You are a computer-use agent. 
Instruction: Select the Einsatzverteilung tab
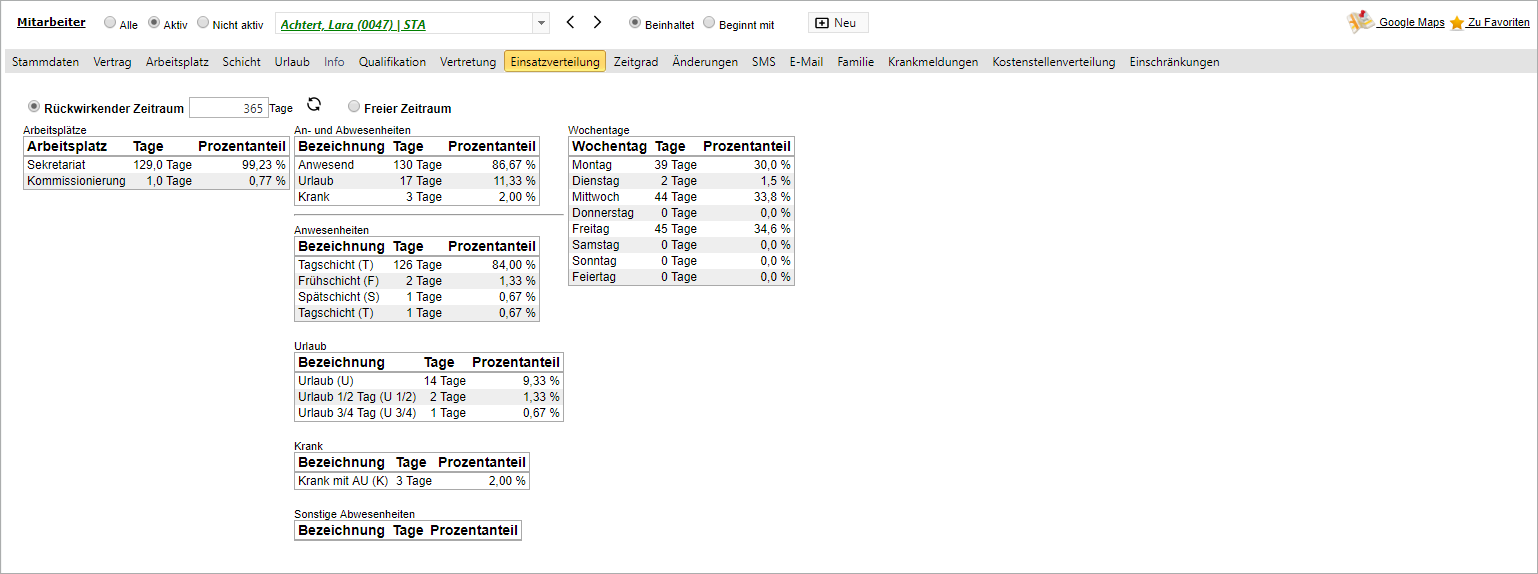coord(555,62)
